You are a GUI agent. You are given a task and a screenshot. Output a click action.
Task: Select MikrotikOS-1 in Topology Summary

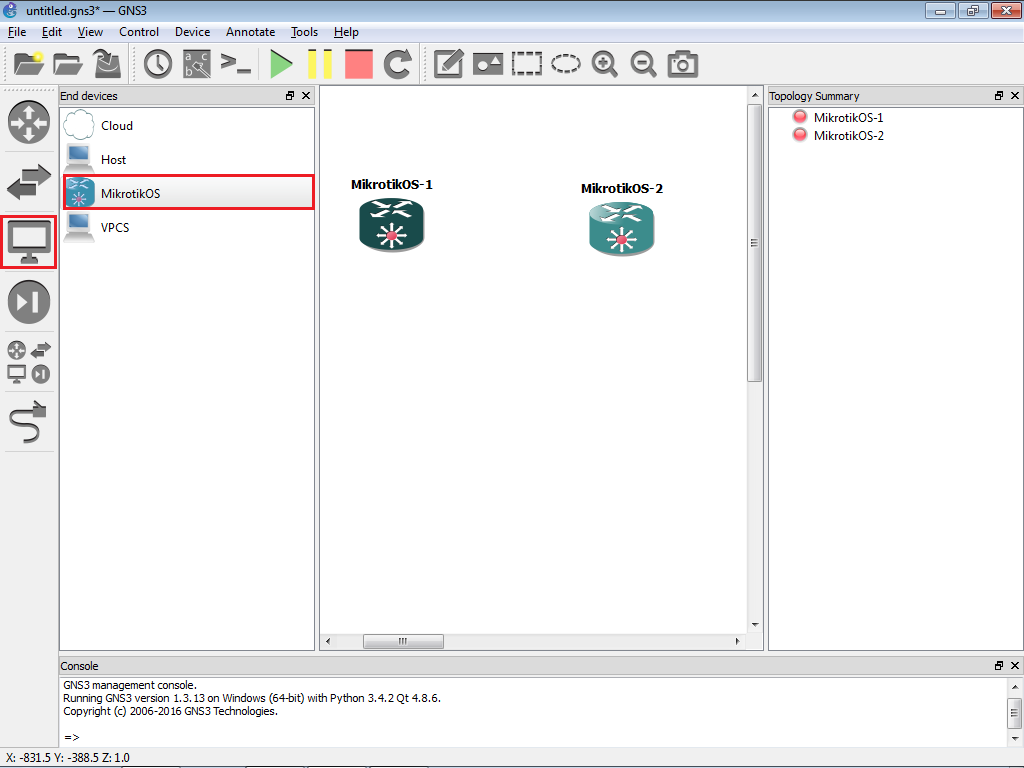848,118
